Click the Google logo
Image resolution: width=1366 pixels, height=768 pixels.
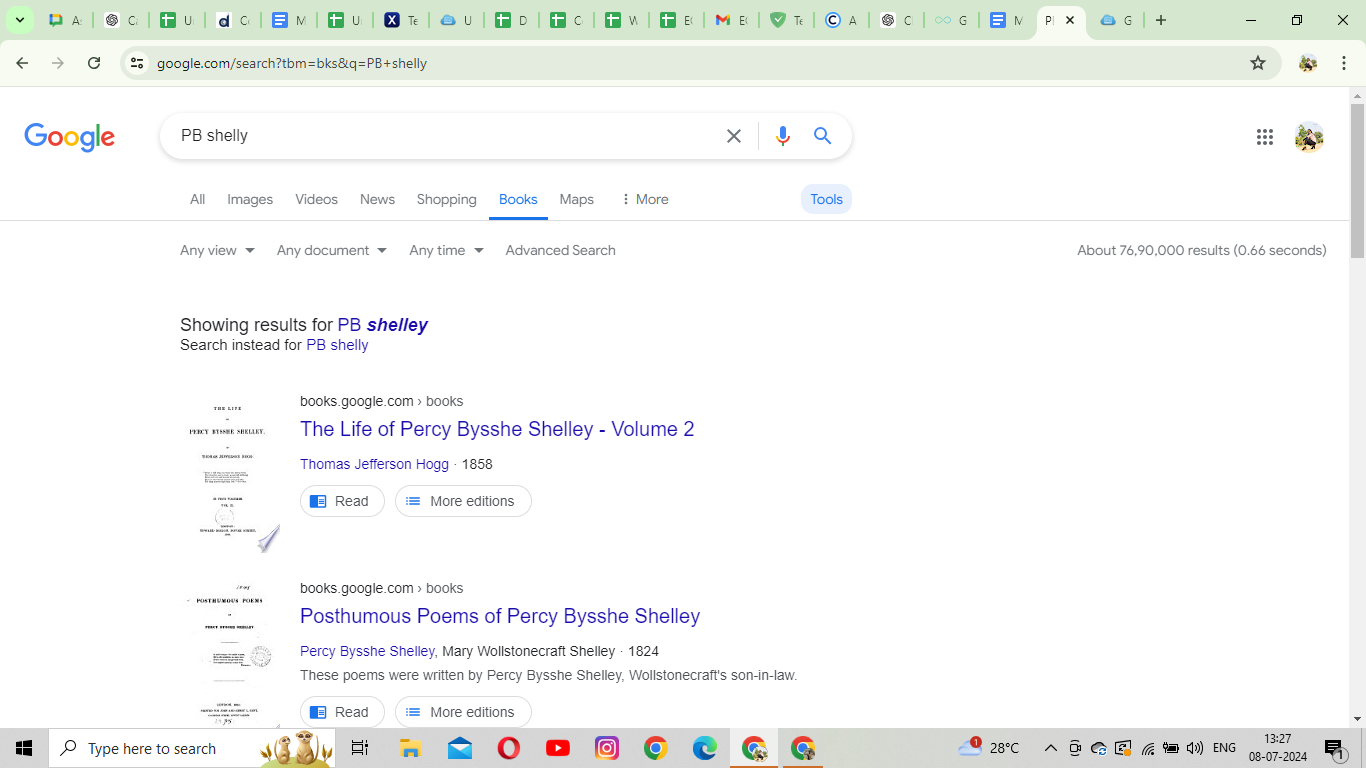coord(70,137)
